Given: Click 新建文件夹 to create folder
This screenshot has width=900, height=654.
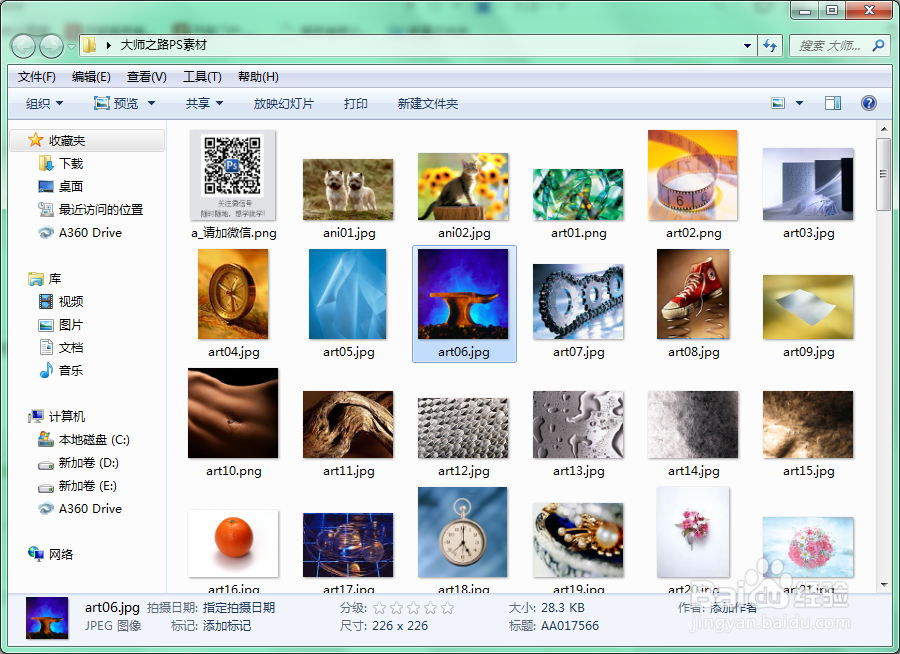Looking at the screenshot, I should coord(428,103).
